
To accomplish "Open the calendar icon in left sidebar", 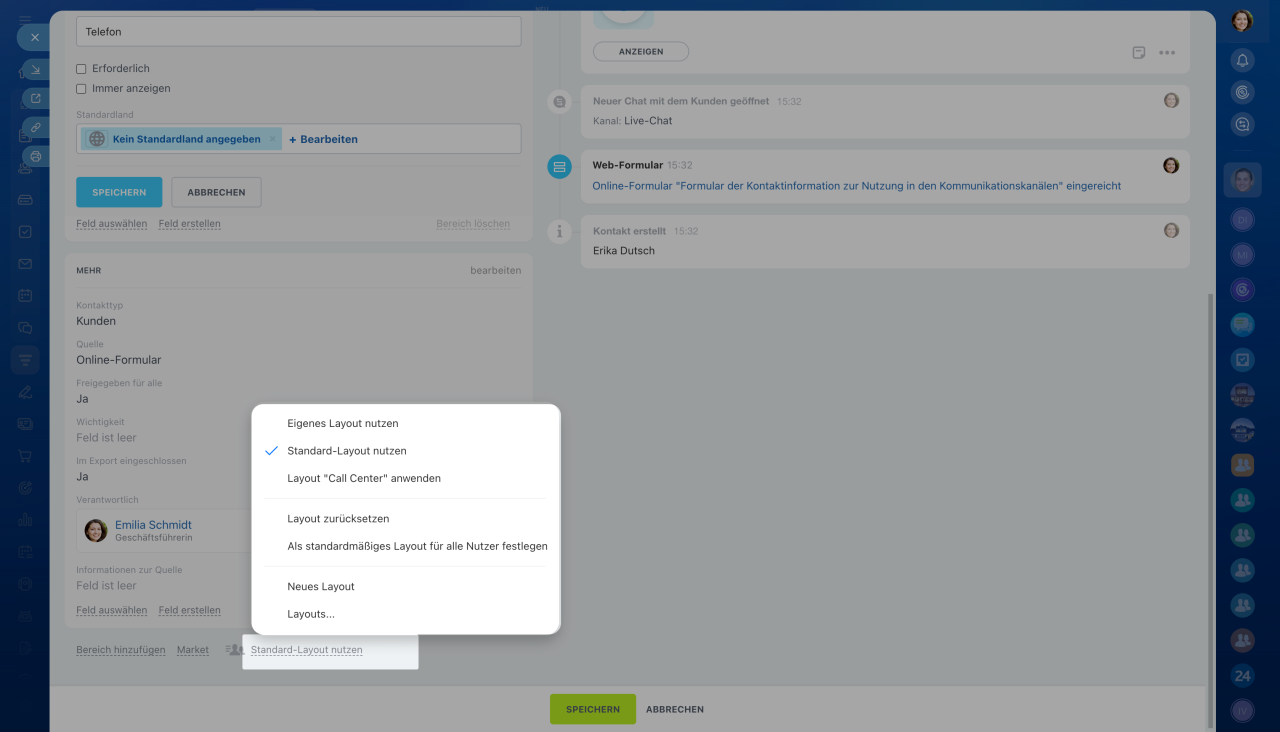I will [25, 296].
